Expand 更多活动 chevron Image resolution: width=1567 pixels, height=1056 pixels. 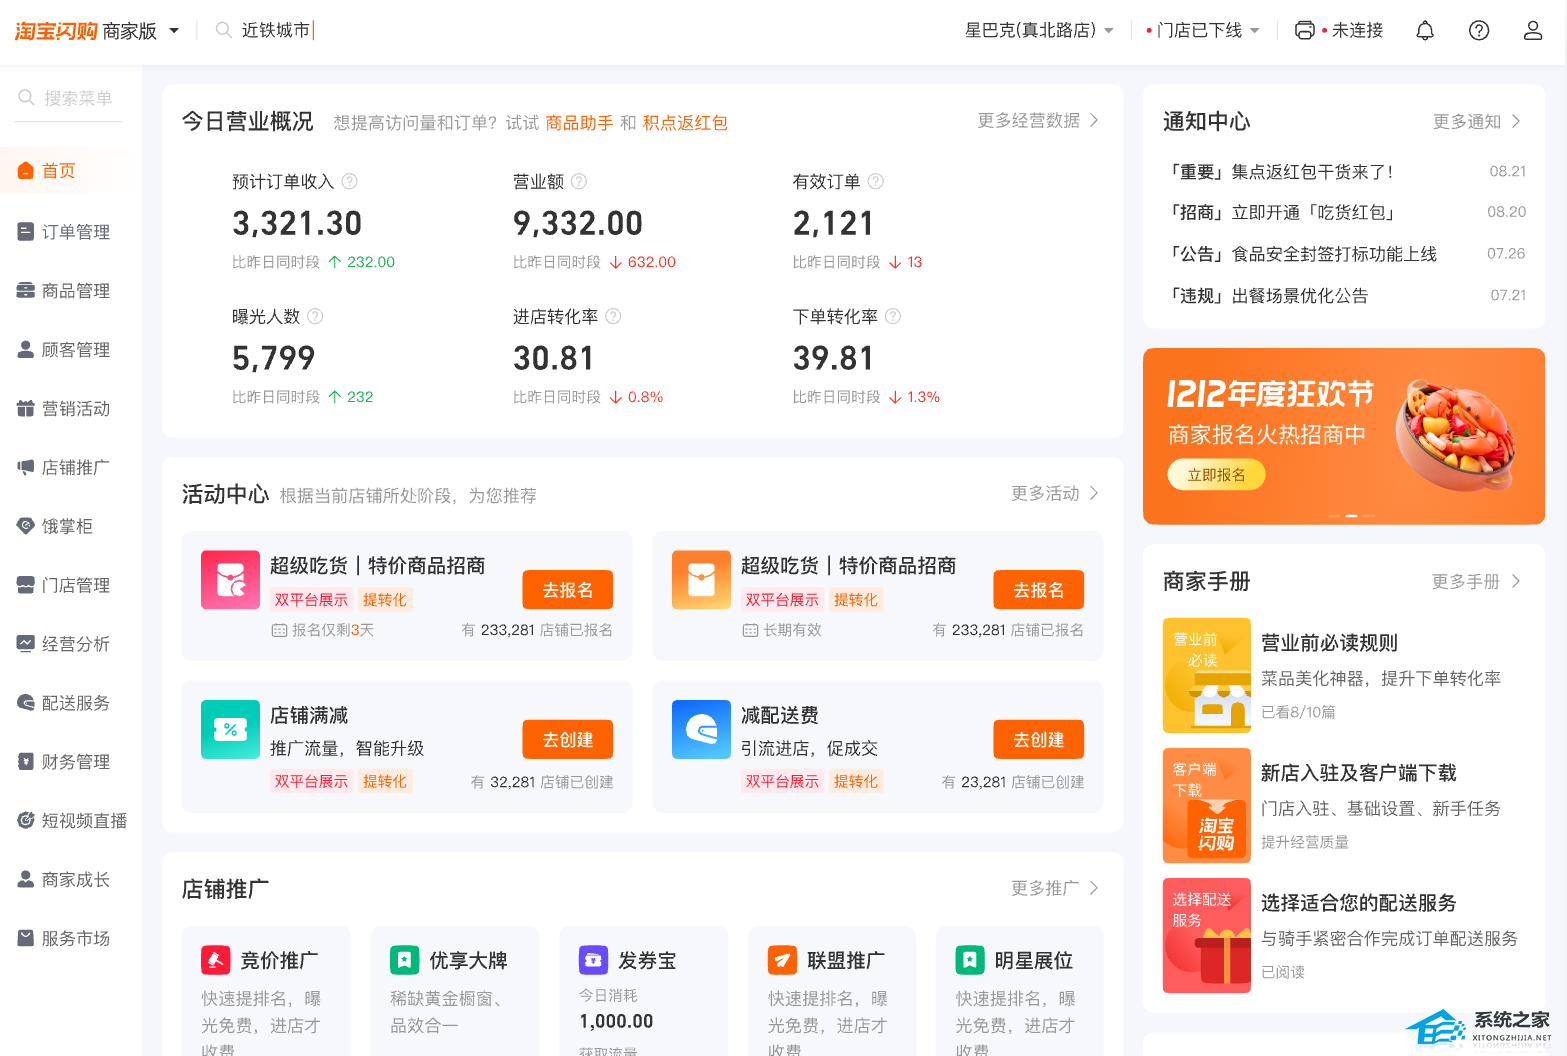(1094, 493)
